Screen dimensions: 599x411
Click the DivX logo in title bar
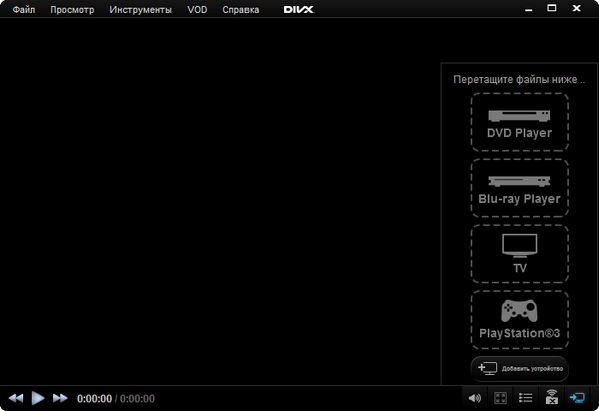pos(298,10)
